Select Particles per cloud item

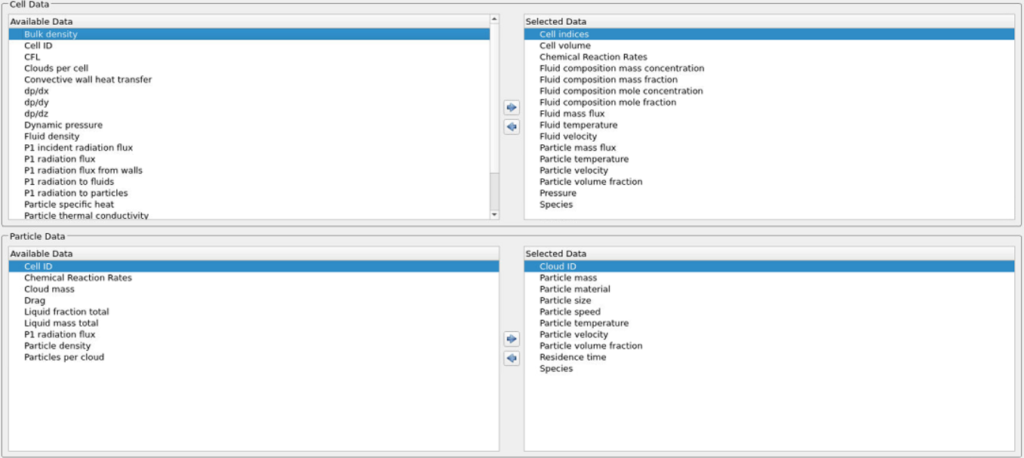click(x=64, y=357)
